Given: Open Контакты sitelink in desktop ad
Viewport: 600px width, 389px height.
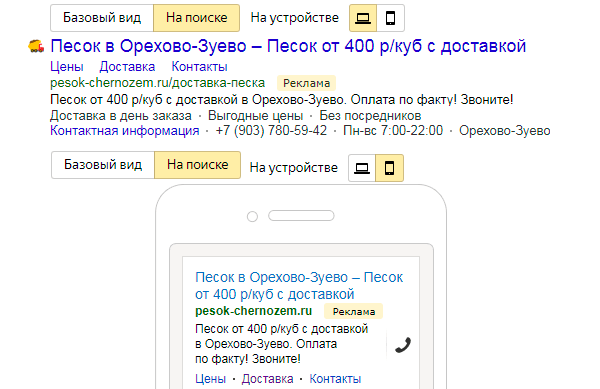Looking at the screenshot, I should click(199, 67).
